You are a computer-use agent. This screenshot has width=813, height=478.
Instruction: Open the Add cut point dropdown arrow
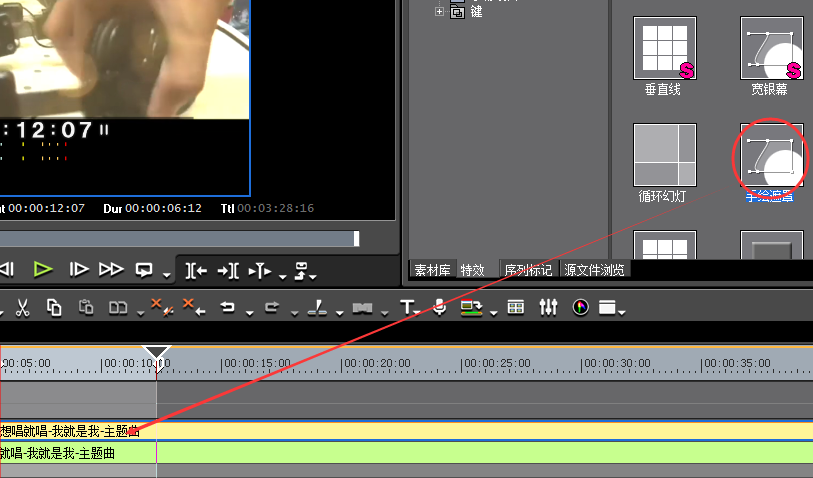click(340, 313)
